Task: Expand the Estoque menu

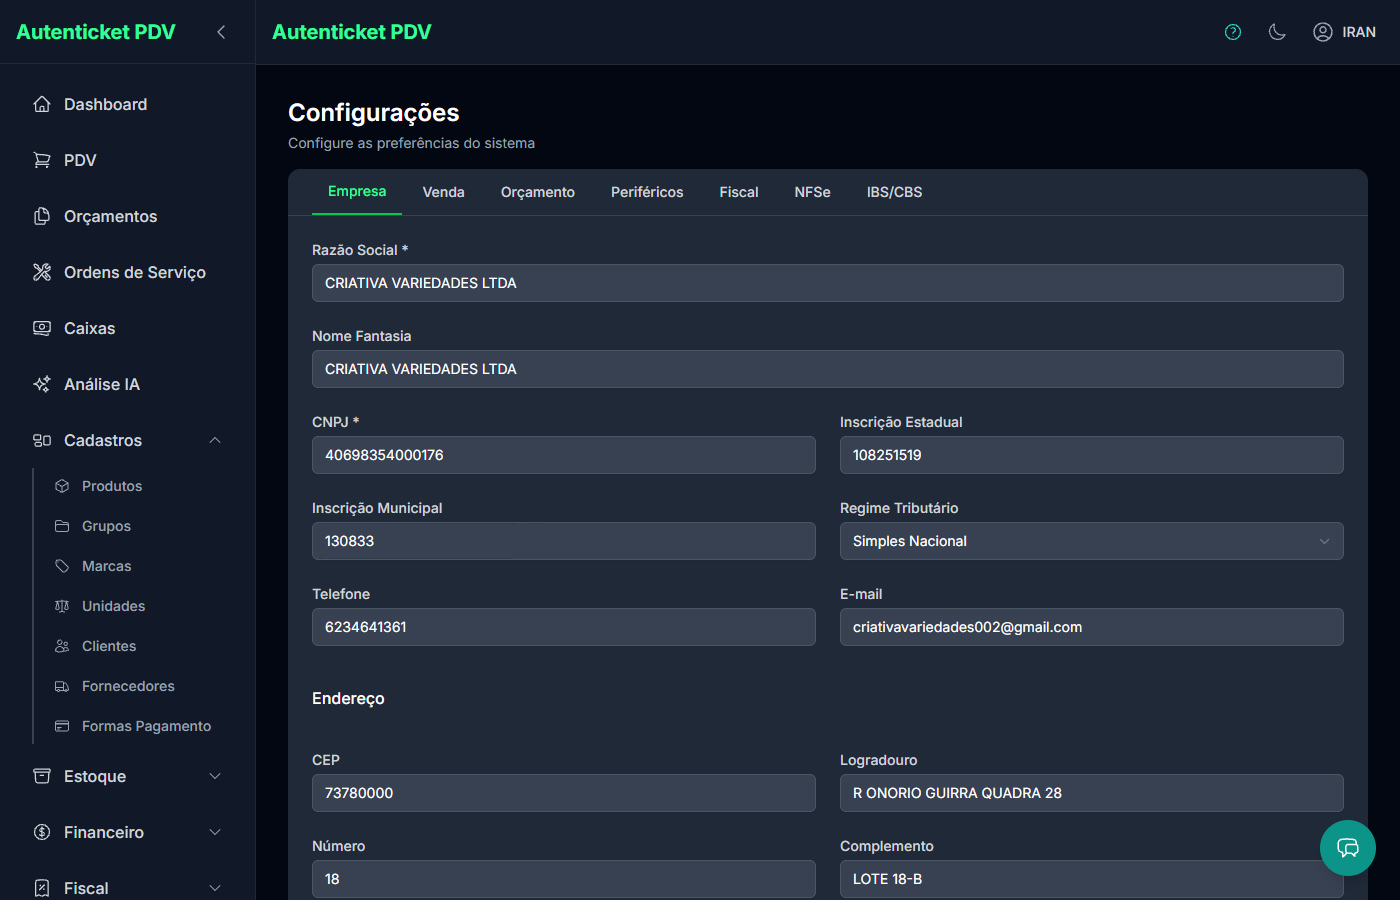Action: click(214, 775)
